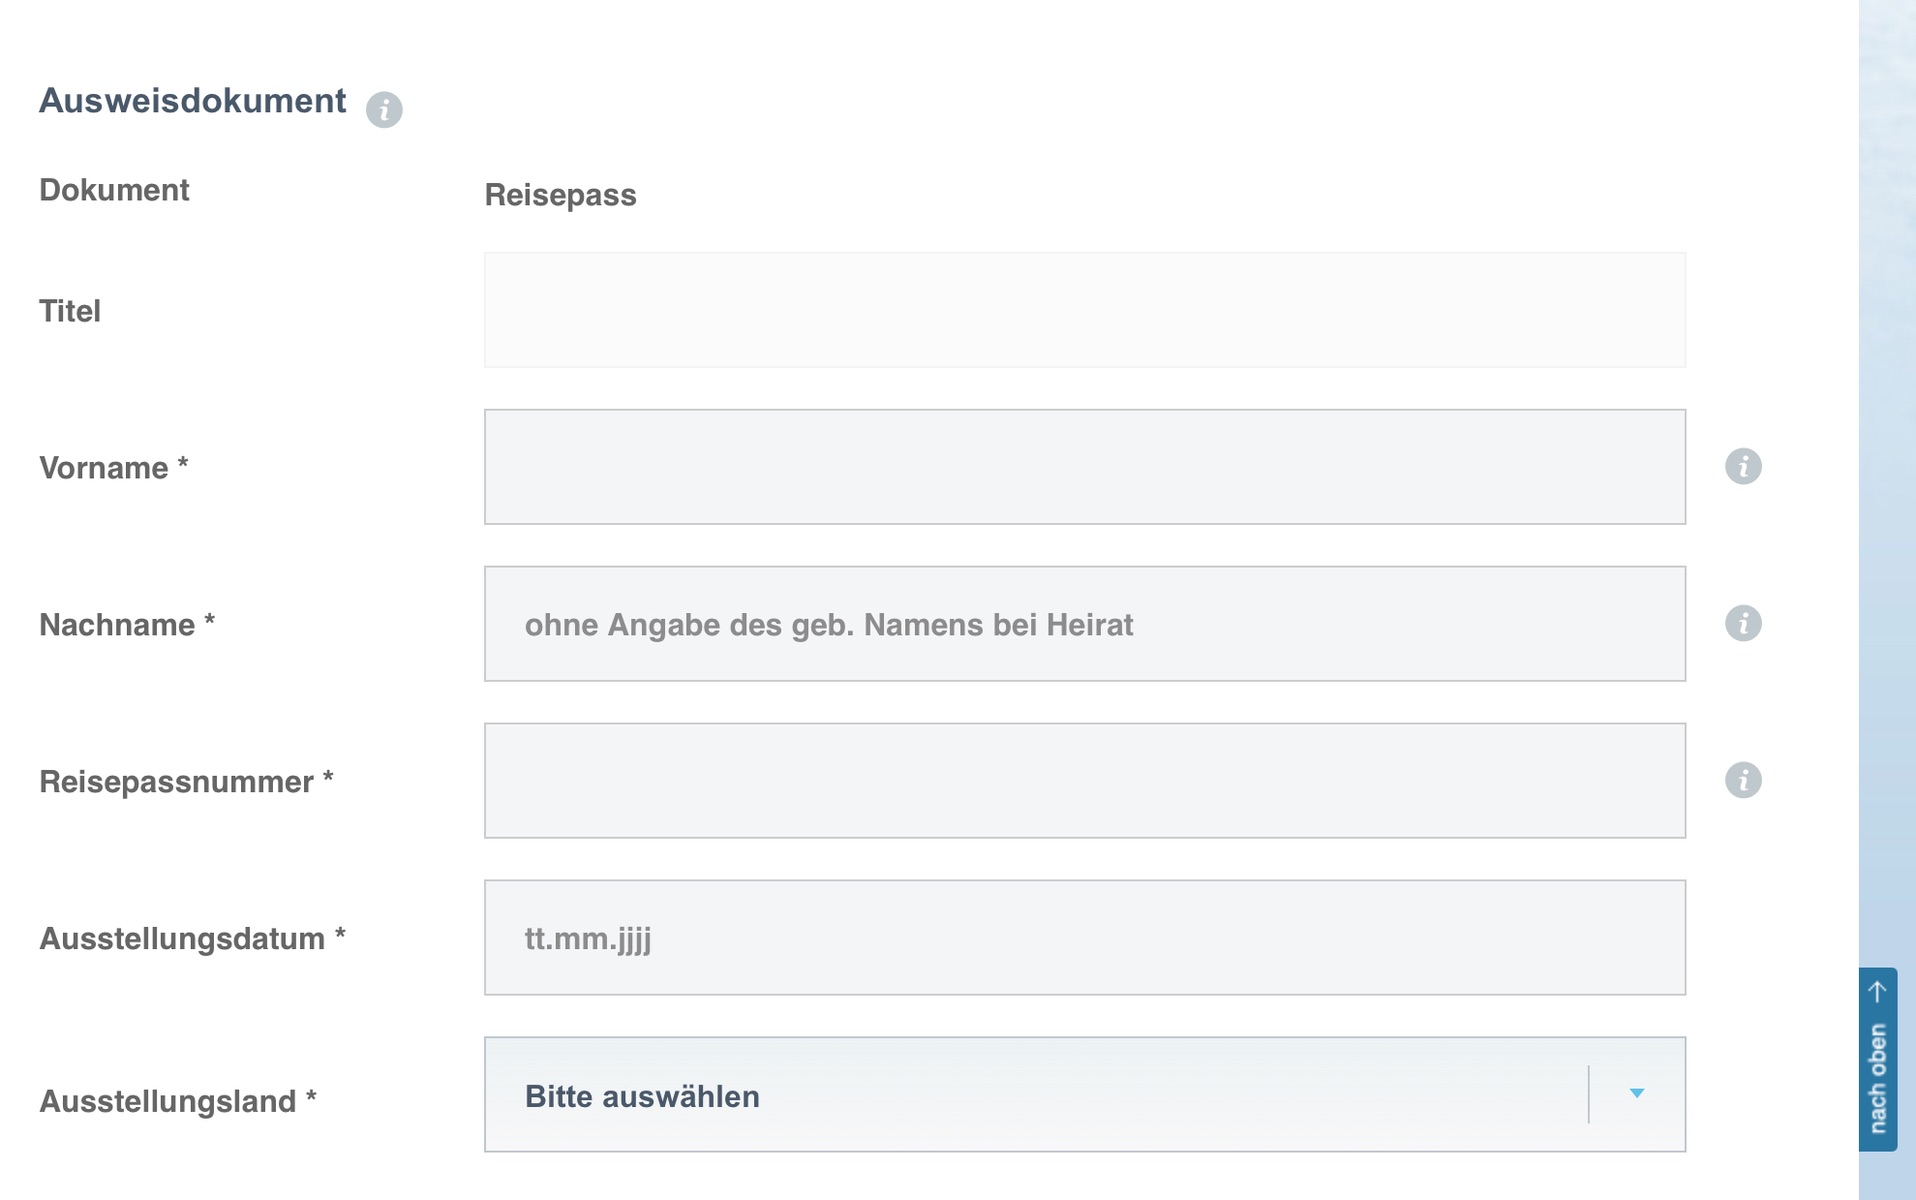Expand the Ausstellungsland dropdown arrow
This screenshot has height=1200, width=1916.
coord(1637,1094)
